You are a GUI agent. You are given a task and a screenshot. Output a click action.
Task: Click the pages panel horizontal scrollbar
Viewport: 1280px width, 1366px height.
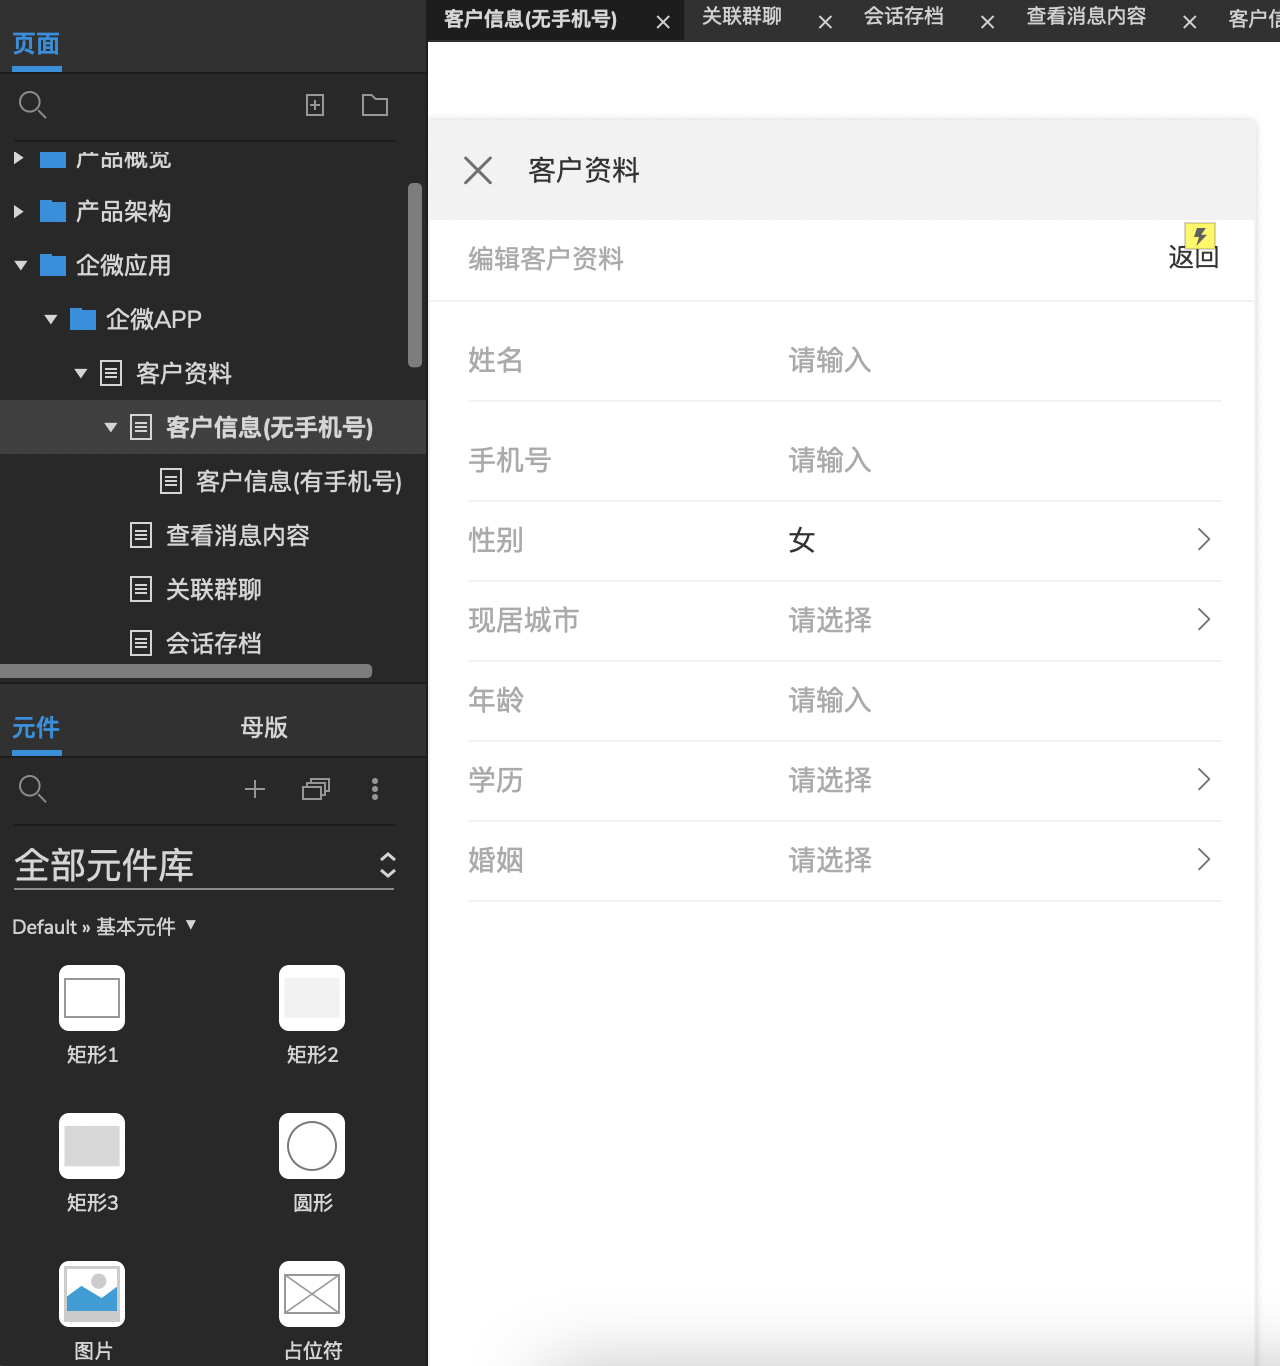[186, 671]
